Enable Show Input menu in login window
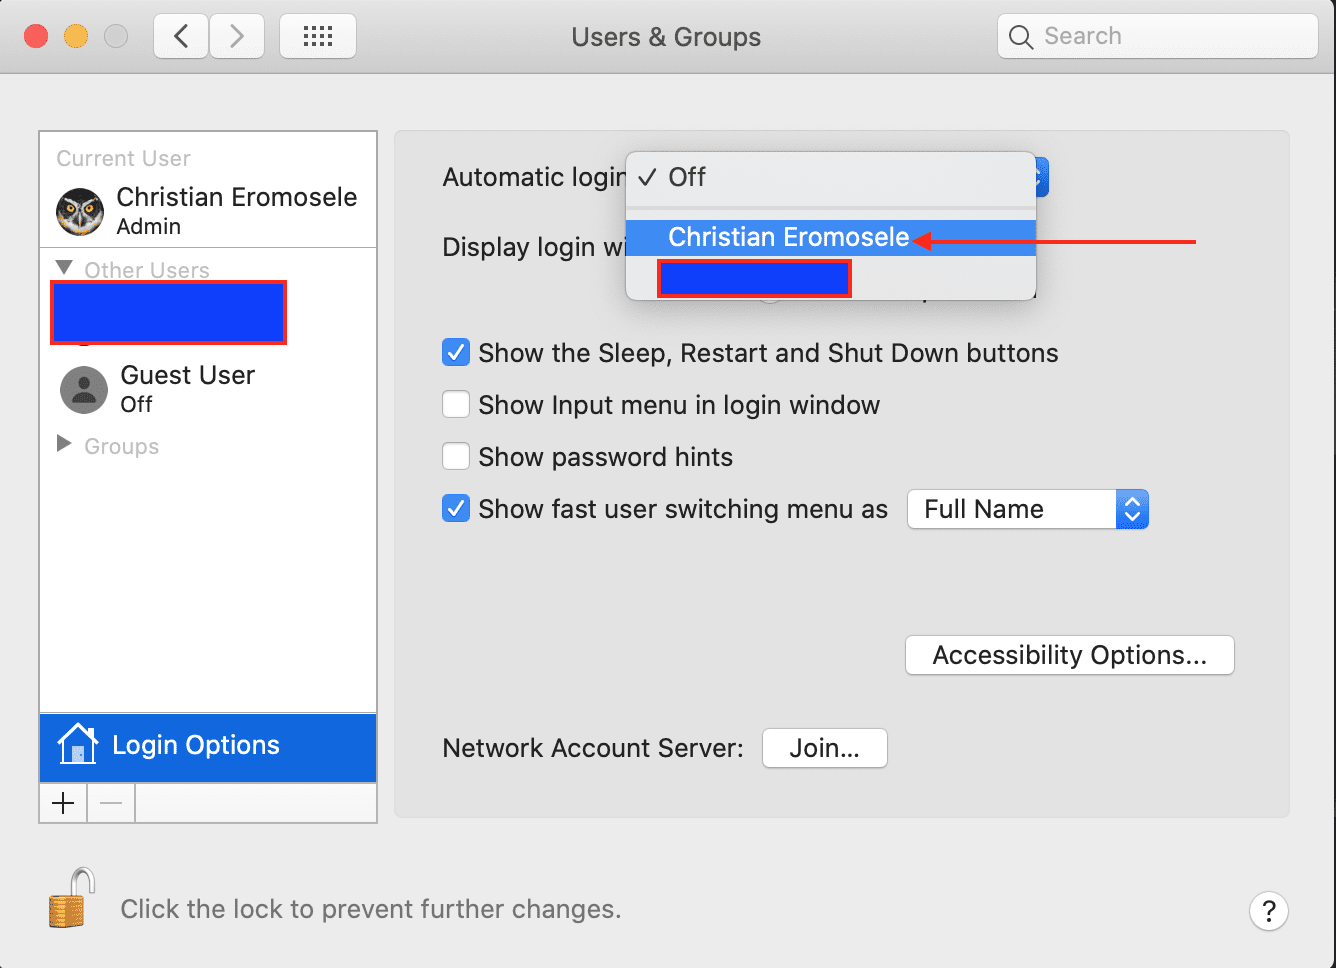The image size is (1336, 968). pyautogui.click(x=456, y=405)
